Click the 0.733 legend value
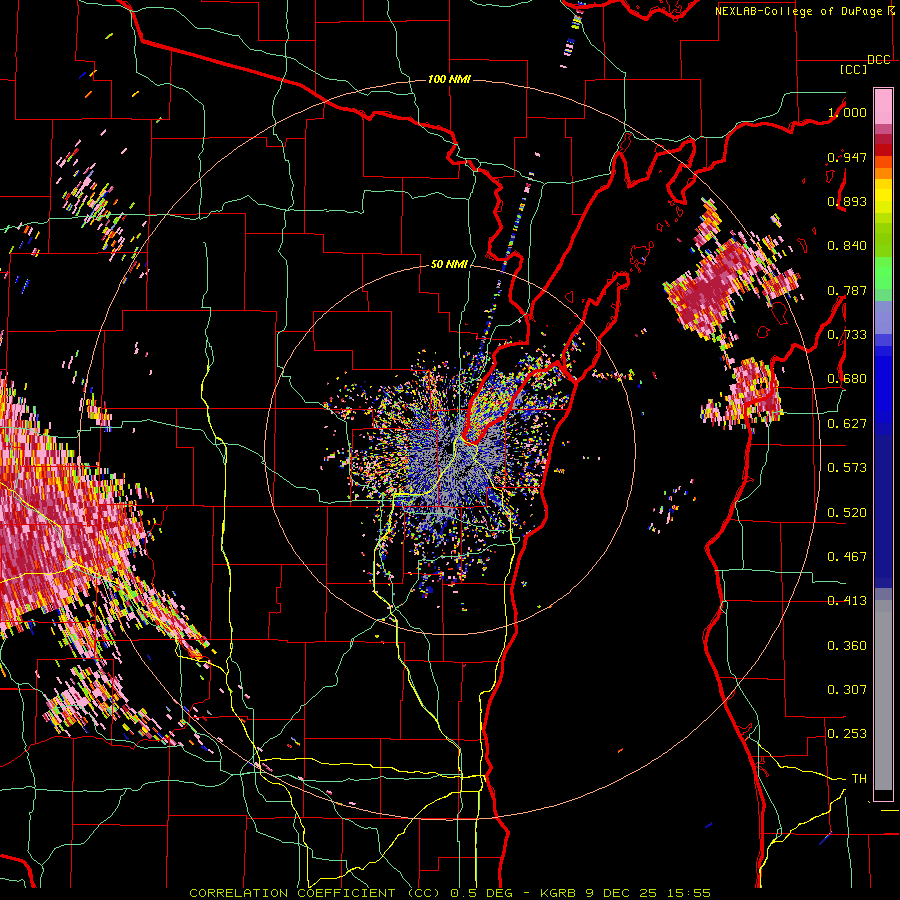The height and width of the screenshot is (900, 900). point(847,335)
